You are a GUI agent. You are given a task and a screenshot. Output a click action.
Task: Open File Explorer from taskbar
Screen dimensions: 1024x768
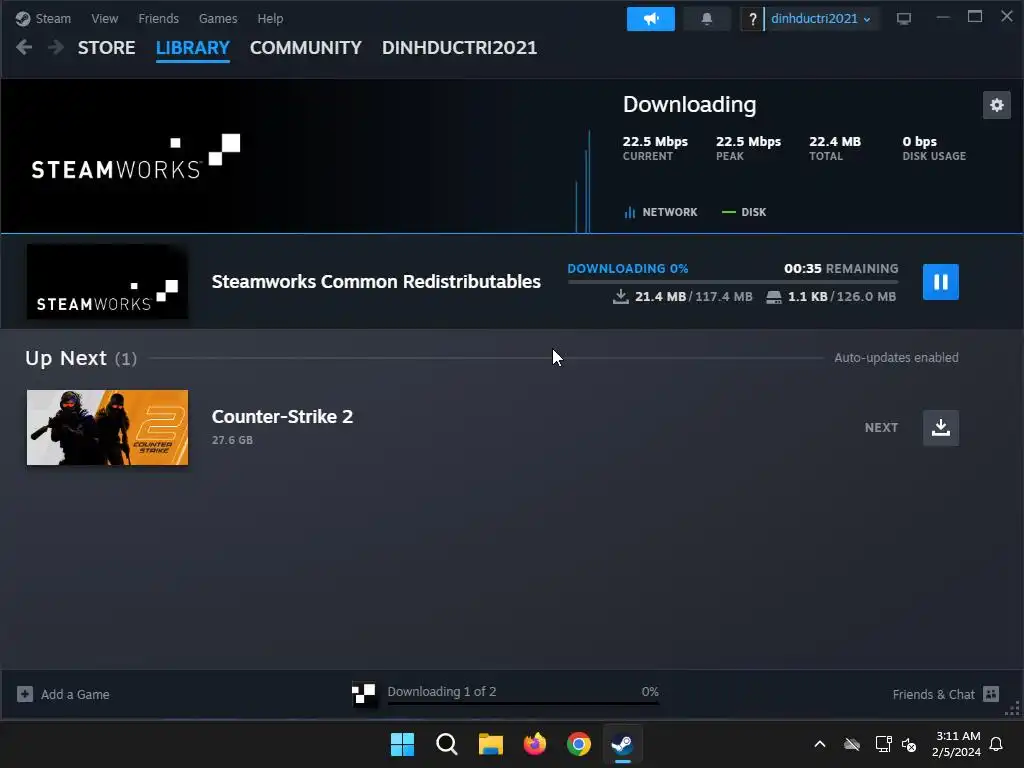pyautogui.click(x=490, y=744)
